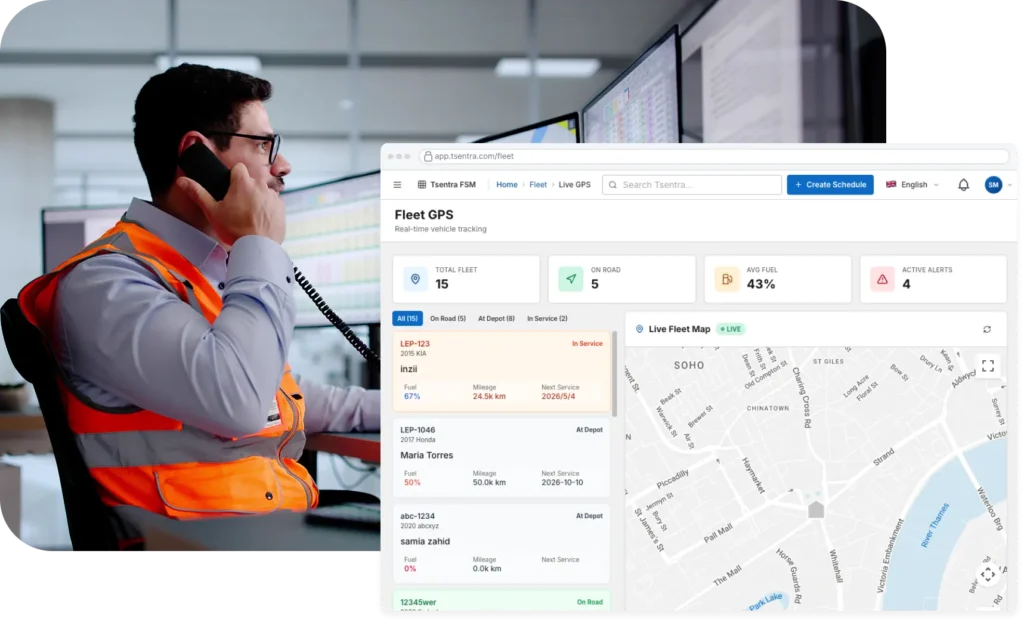Click the 0% fuel value
Viewport: 1024px width, 622px height.
coord(410,569)
